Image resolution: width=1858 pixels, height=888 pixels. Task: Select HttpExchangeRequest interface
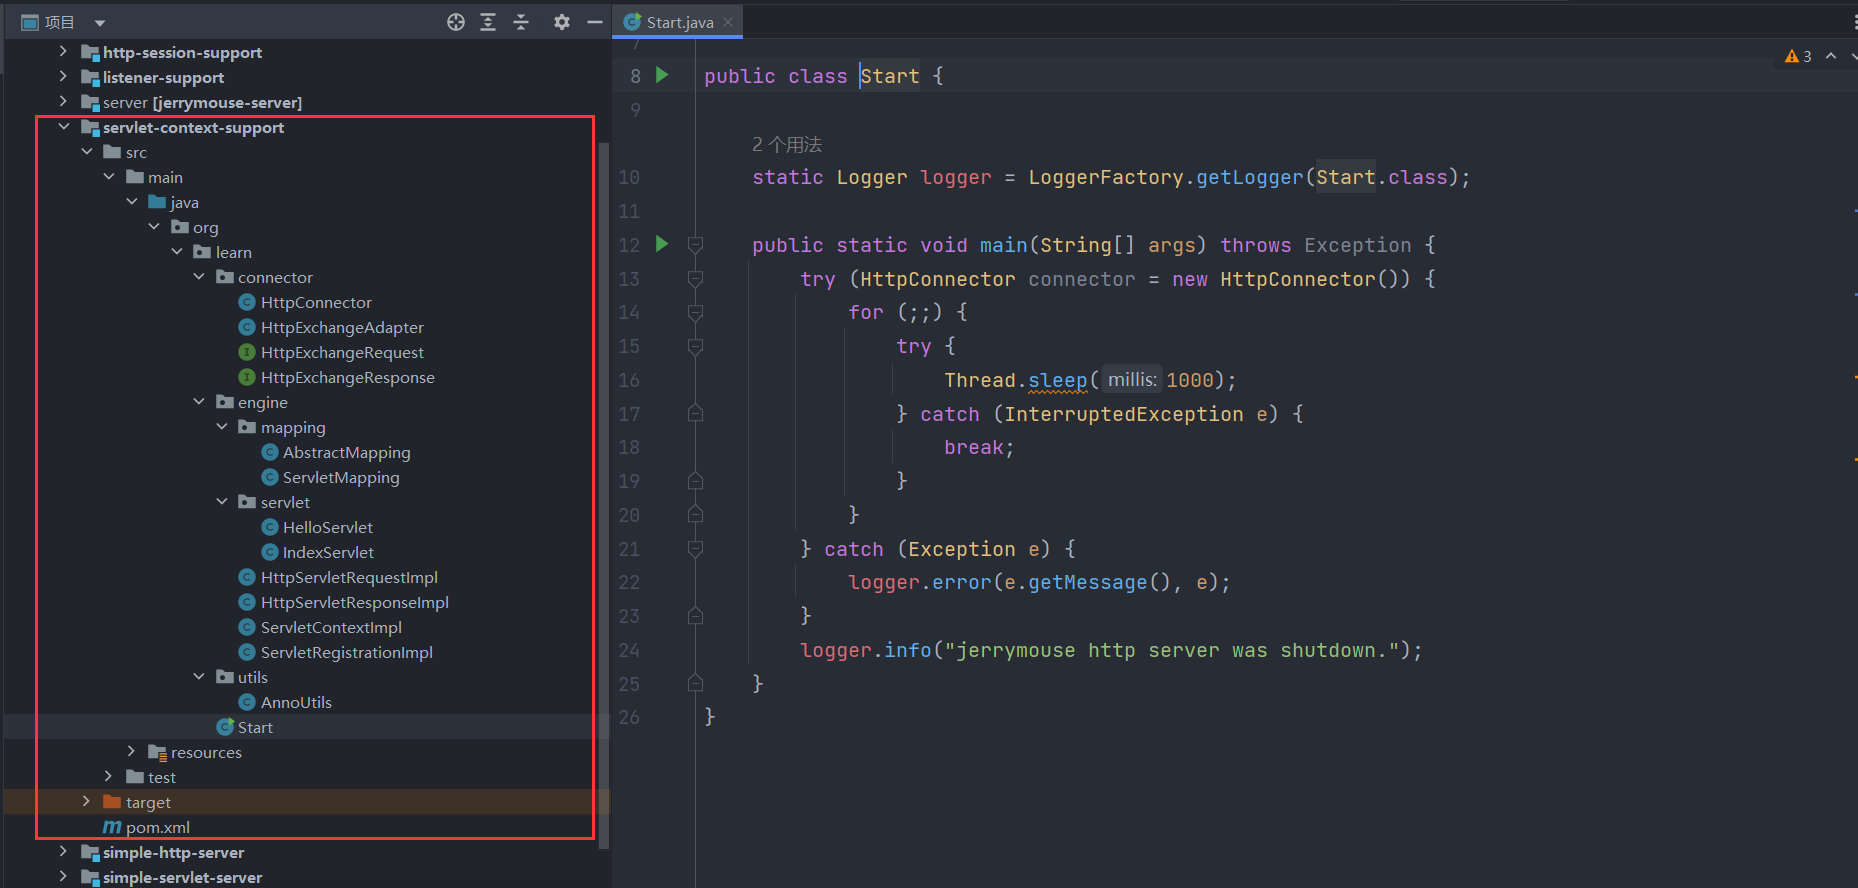pos(342,352)
